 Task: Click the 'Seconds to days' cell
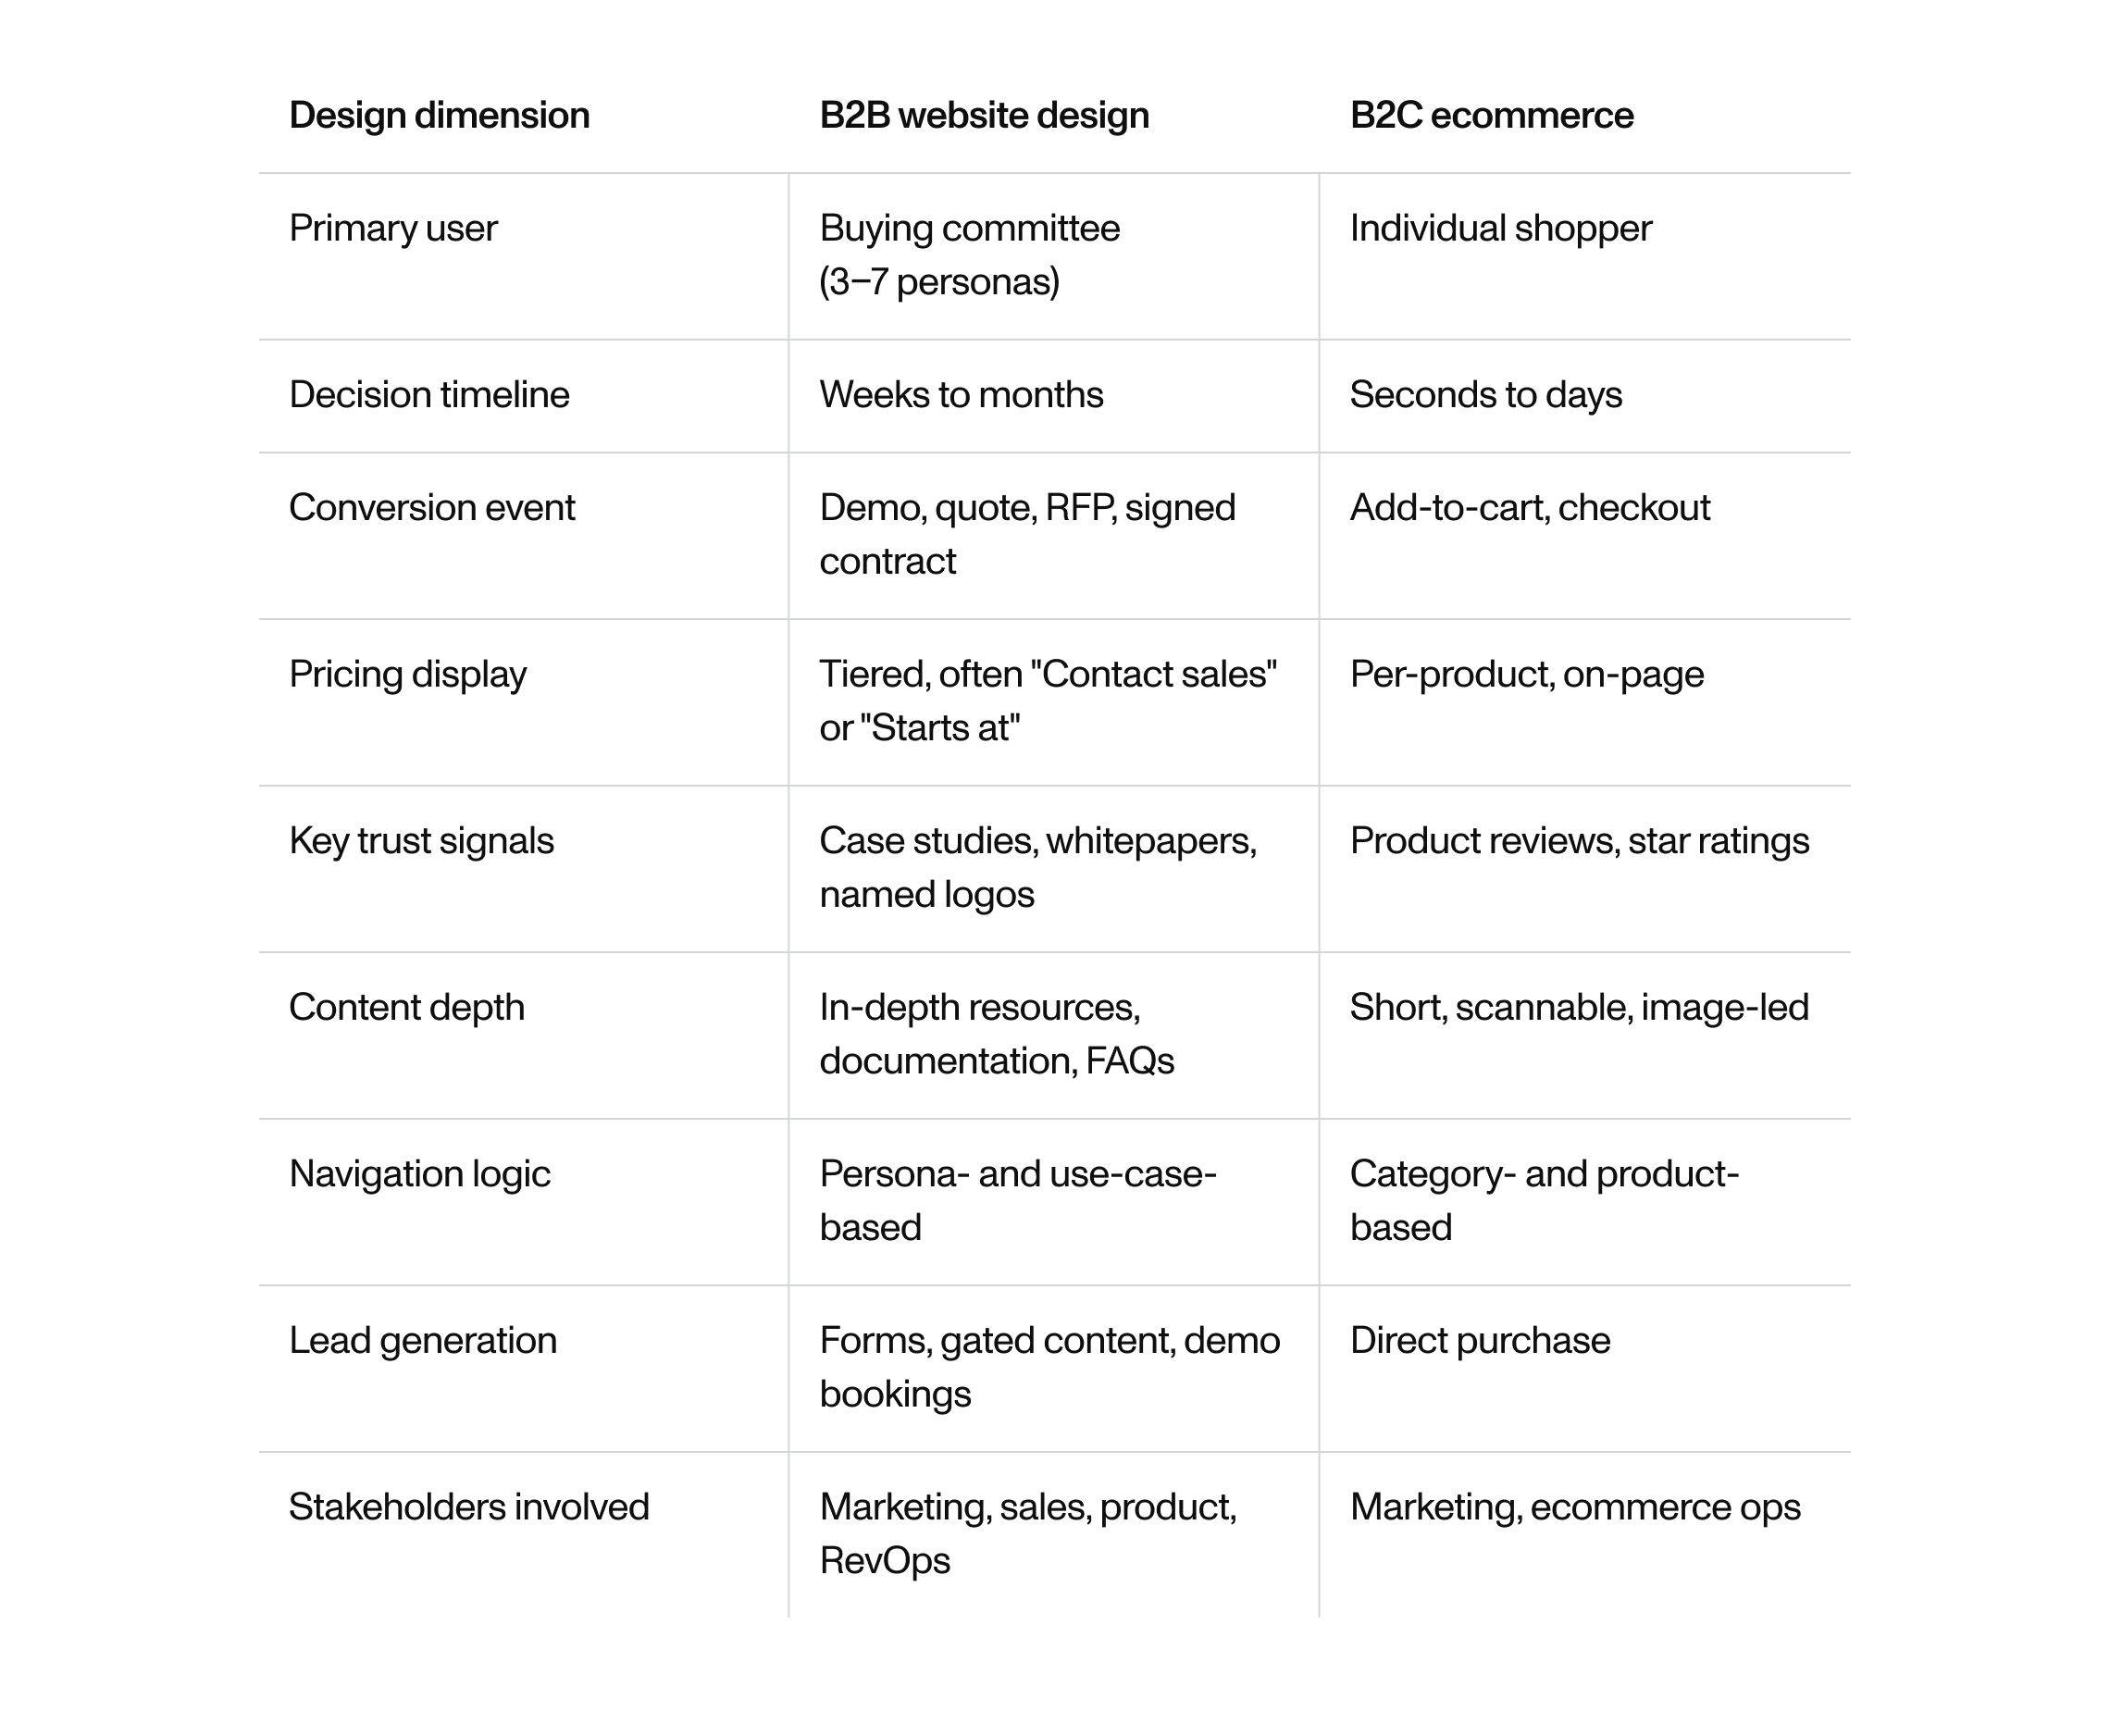coord(1485,395)
